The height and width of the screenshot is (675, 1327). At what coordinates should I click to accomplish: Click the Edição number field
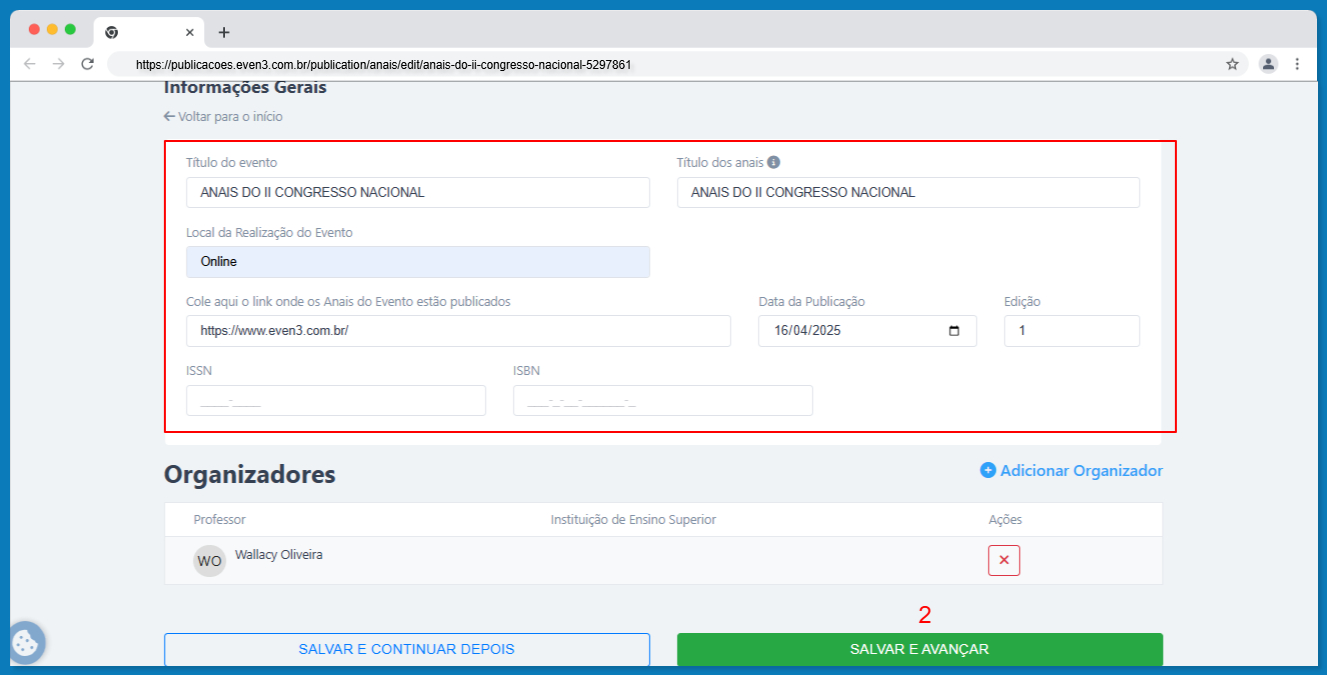click(1072, 331)
